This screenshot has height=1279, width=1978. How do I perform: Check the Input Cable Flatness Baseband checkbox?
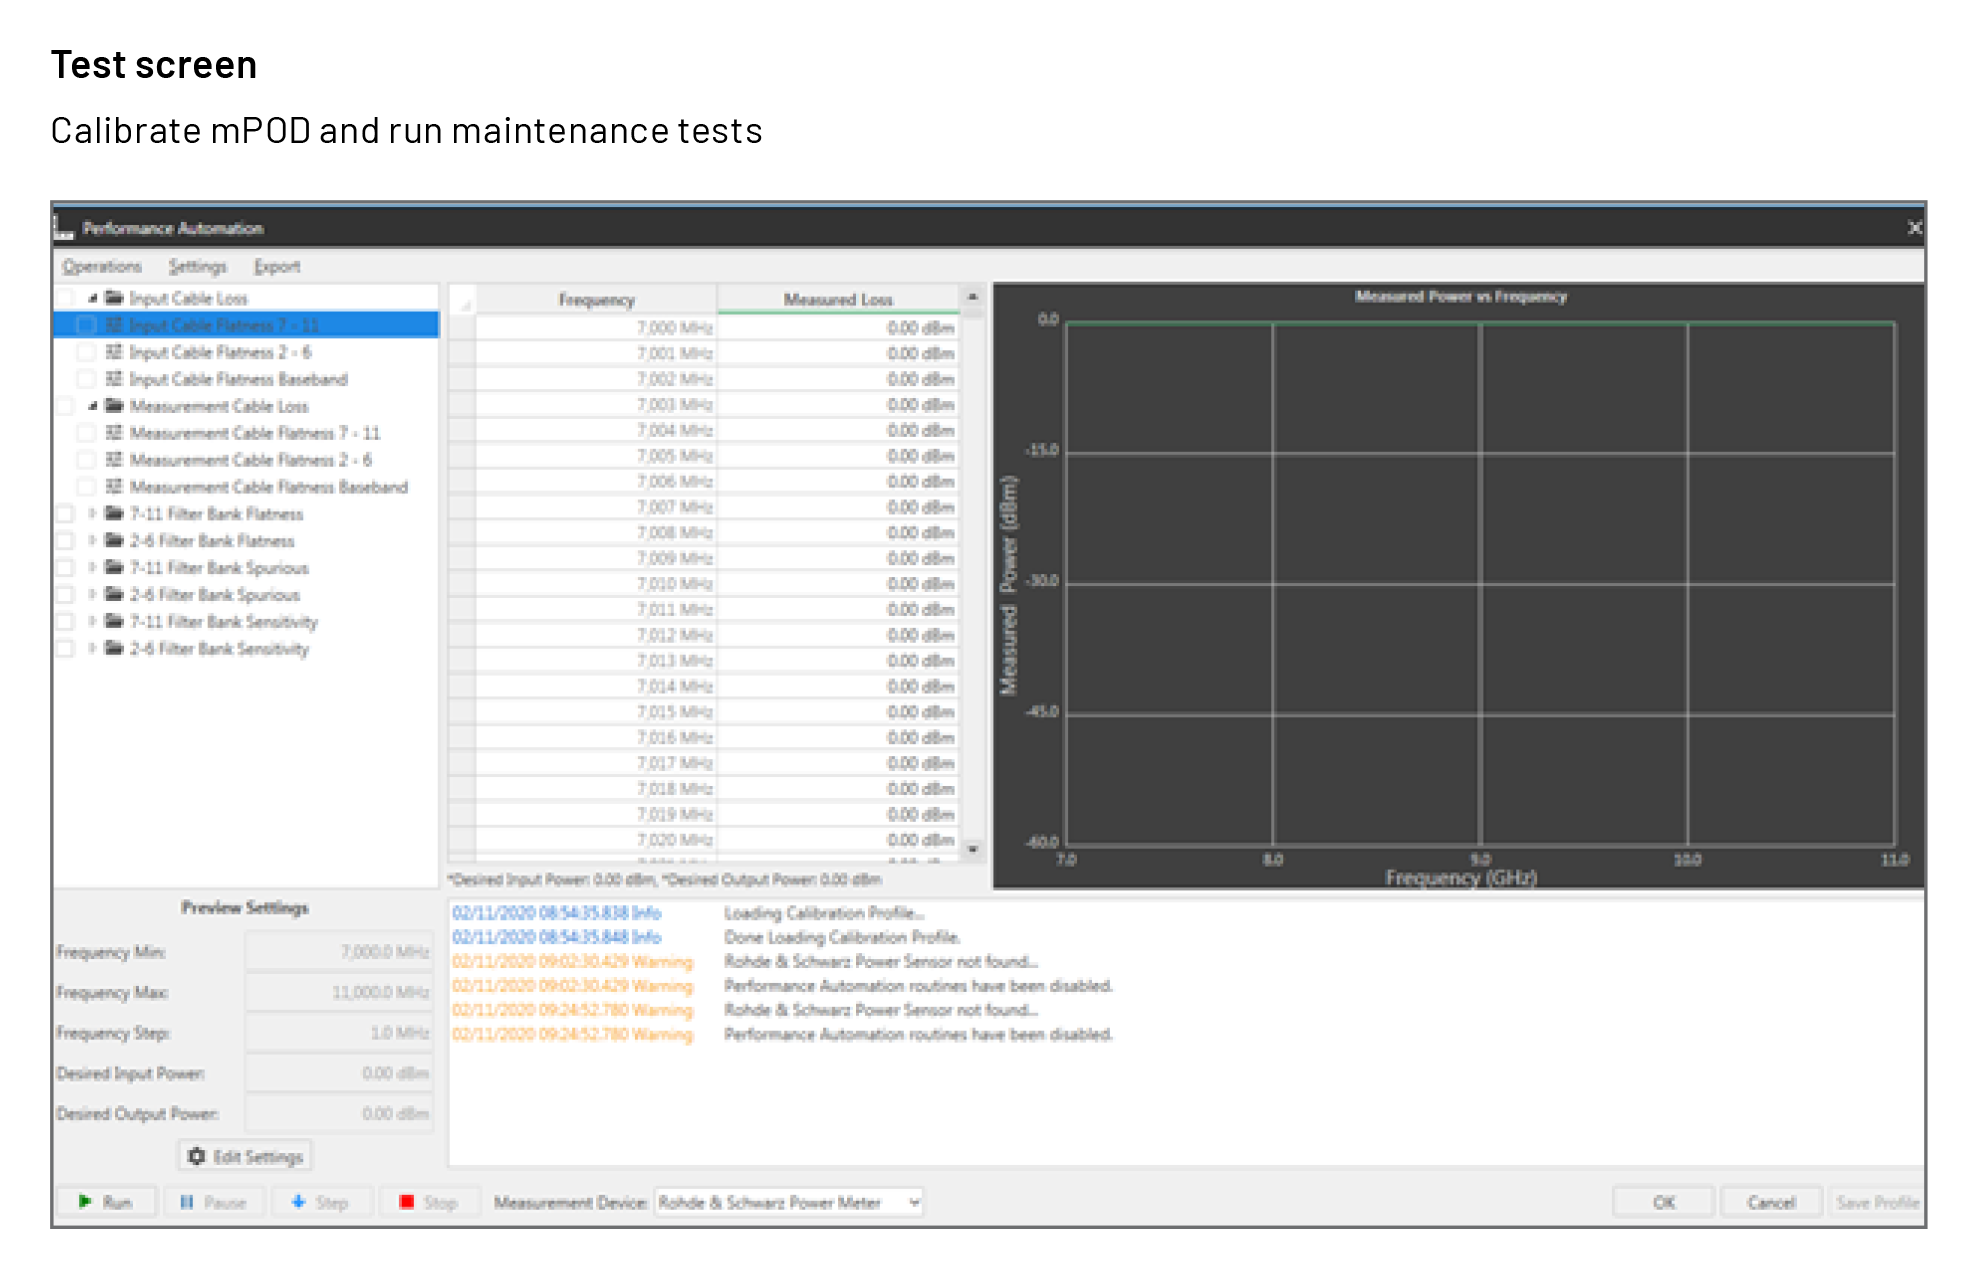[87, 379]
